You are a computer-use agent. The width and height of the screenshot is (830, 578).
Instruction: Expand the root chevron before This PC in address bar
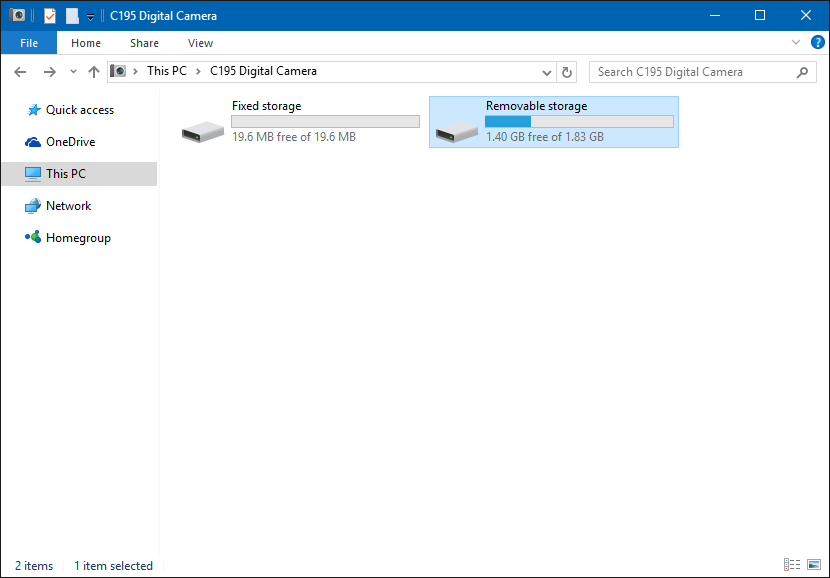(136, 71)
